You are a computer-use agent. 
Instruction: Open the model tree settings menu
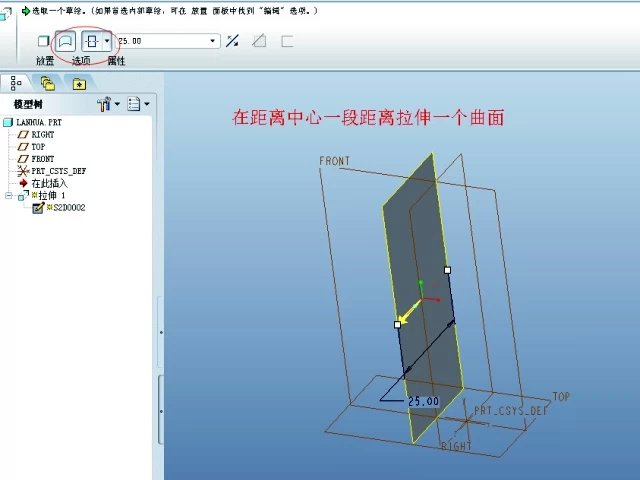[x=106, y=104]
